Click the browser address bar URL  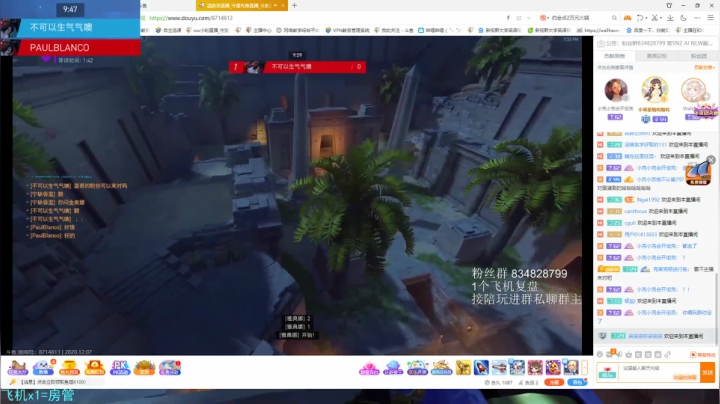191,18
